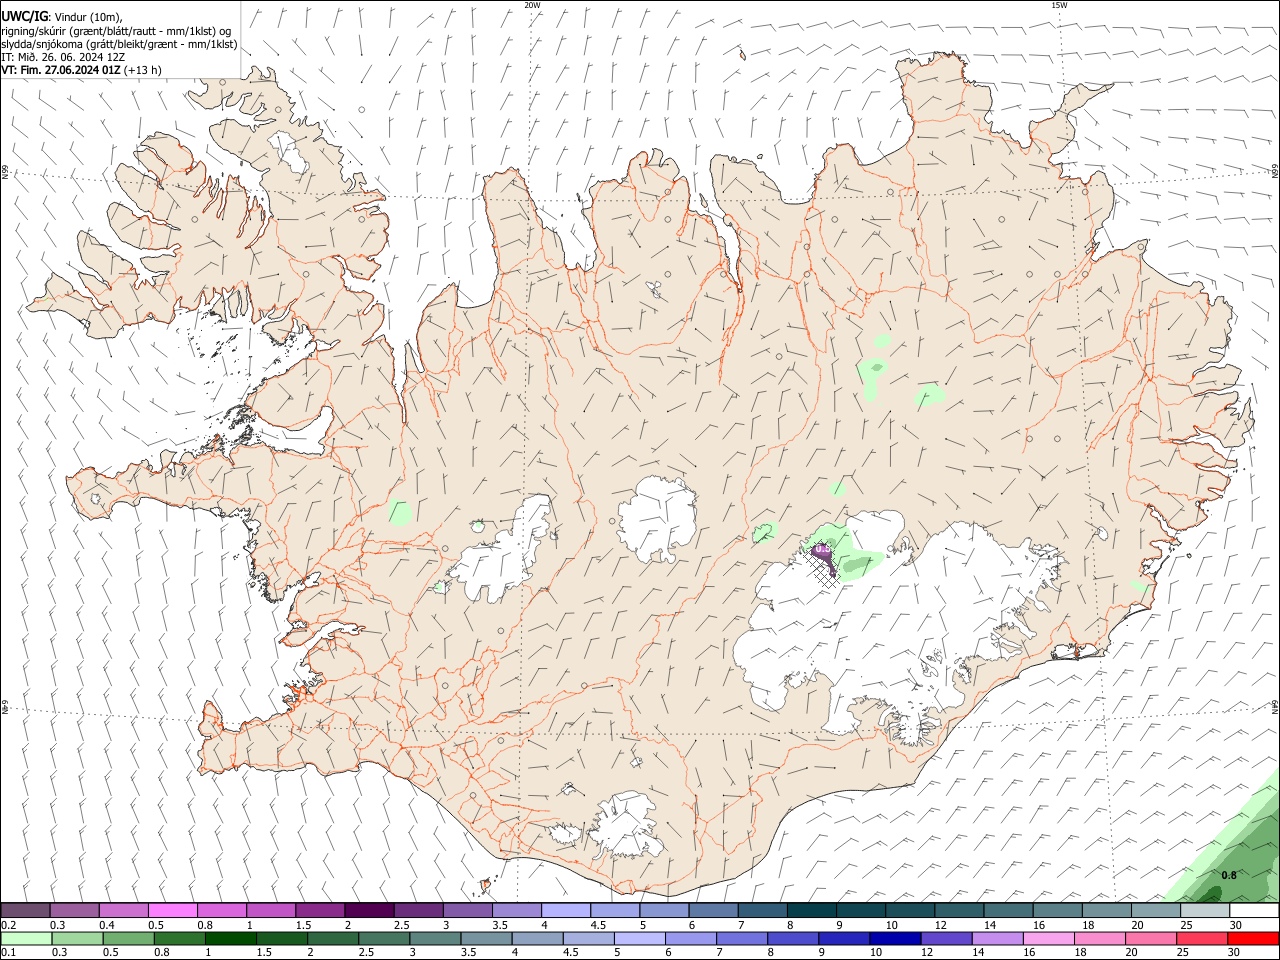Viewport: 1280px width, 960px height.
Task: Click the snow legend swatch labeled 18
Action: tap(1106, 910)
